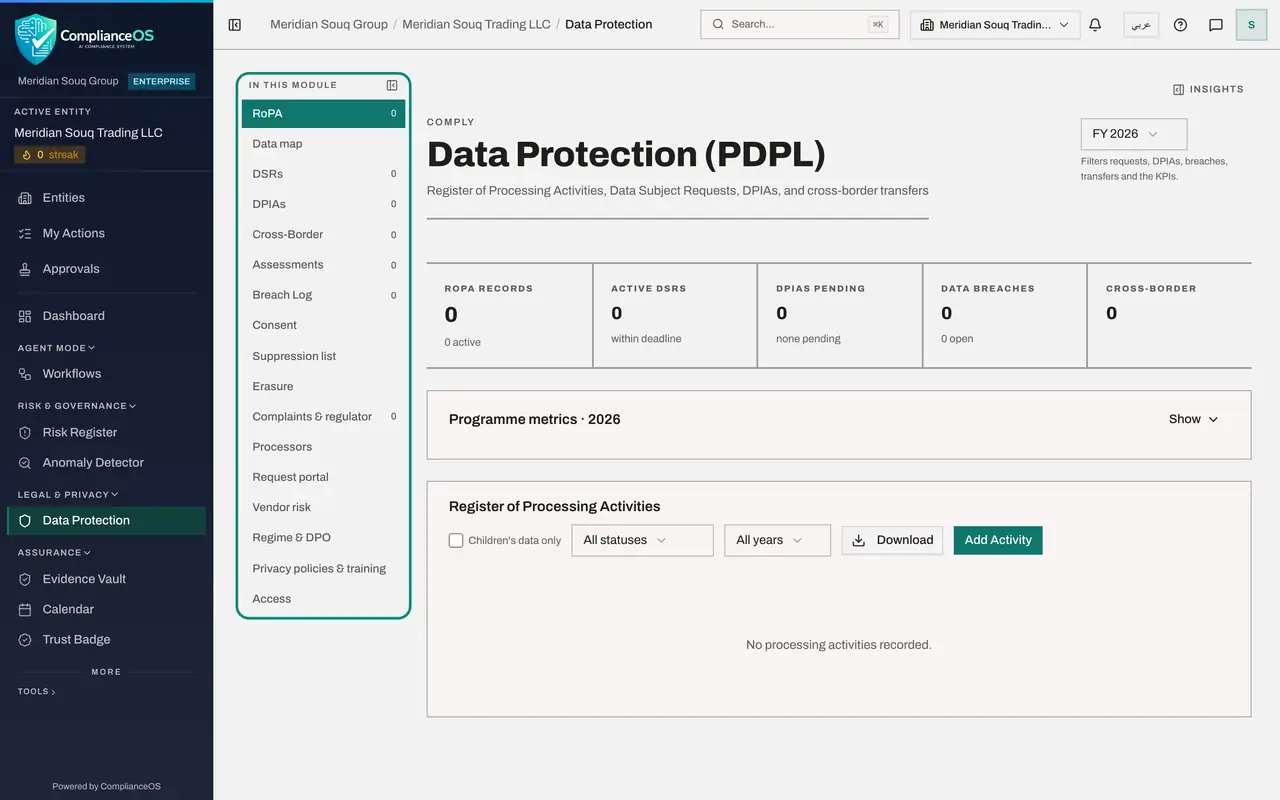Viewport: 1280px width, 800px height.
Task: Open the All statuses filter dropdown
Action: tap(642, 540)
